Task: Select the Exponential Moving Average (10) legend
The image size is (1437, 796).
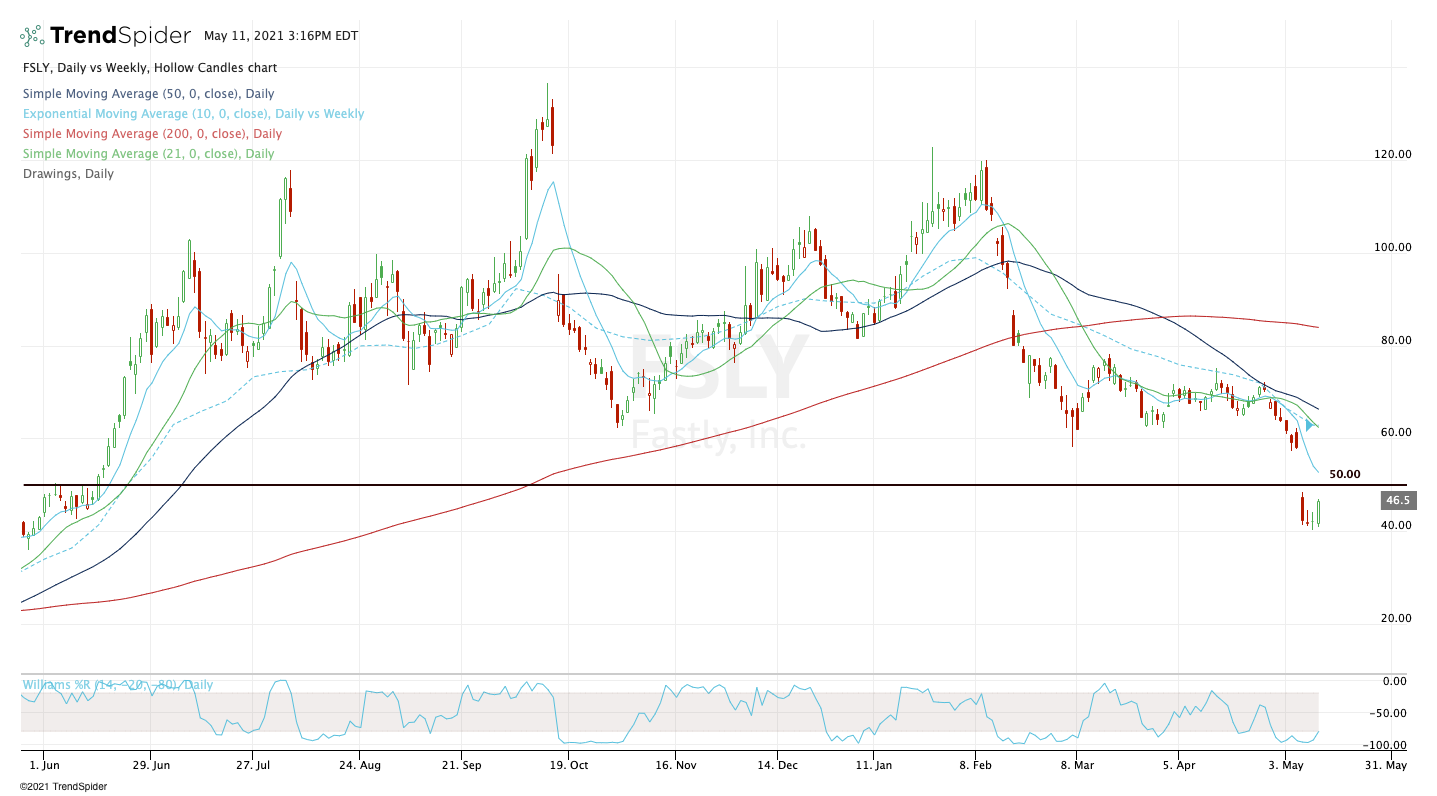Action: [x=193, y=114]
